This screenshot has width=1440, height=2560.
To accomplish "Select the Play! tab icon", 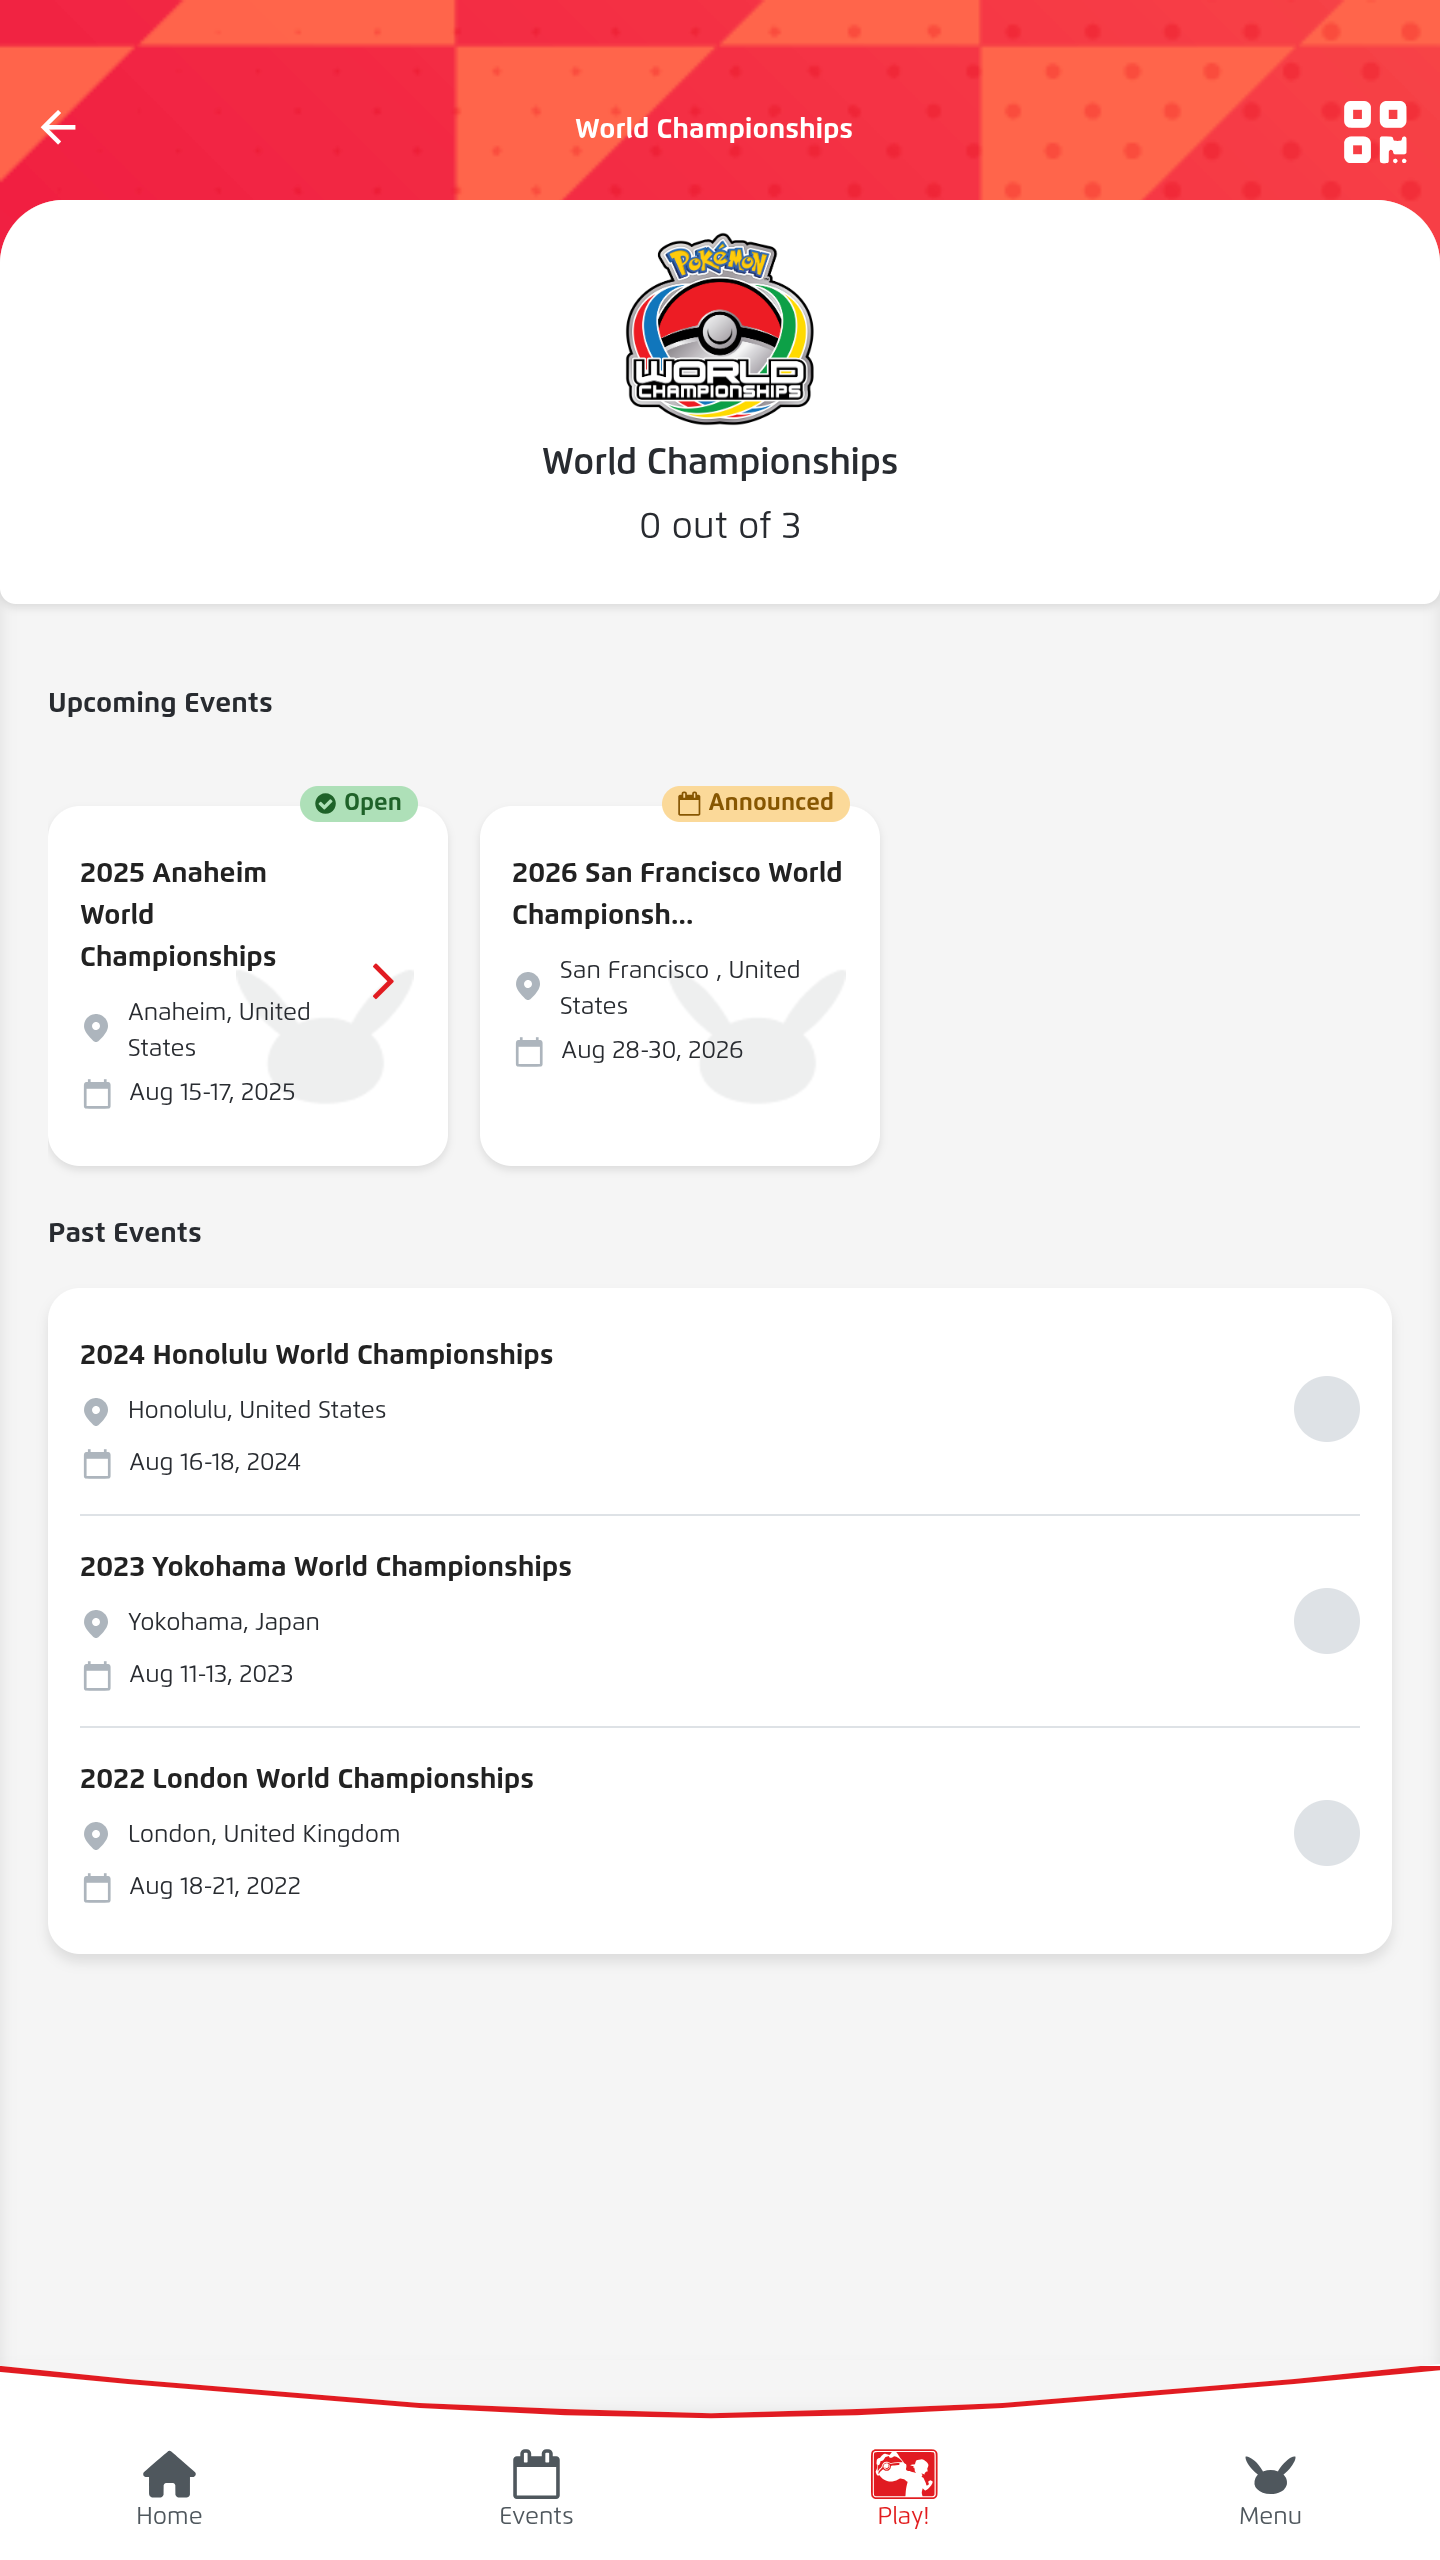I will [x=904, y=2474].
